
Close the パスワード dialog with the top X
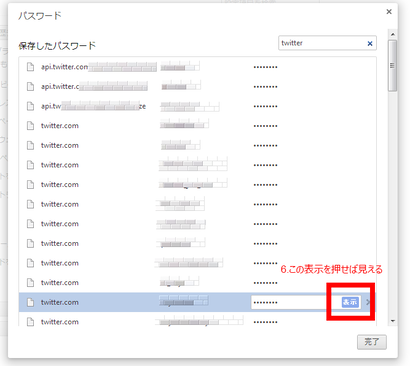coord(389,12)
